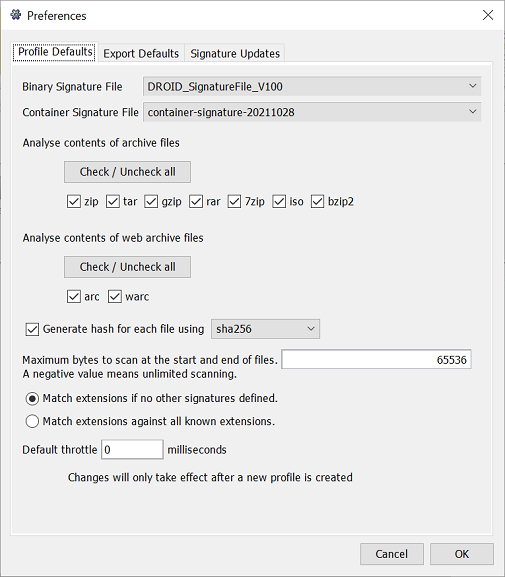Disable iso archive analysis
The height and width of the screenshot is (577, 505).
(x=279, y=202)
